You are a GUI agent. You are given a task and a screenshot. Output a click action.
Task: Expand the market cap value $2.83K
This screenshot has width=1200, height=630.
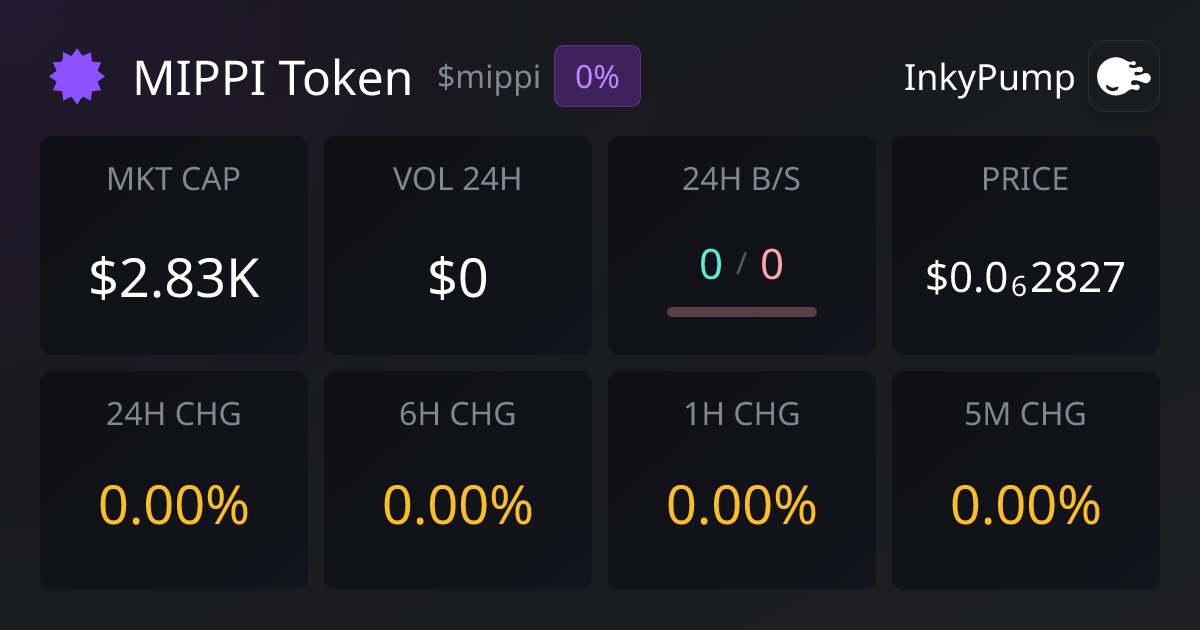174,280
